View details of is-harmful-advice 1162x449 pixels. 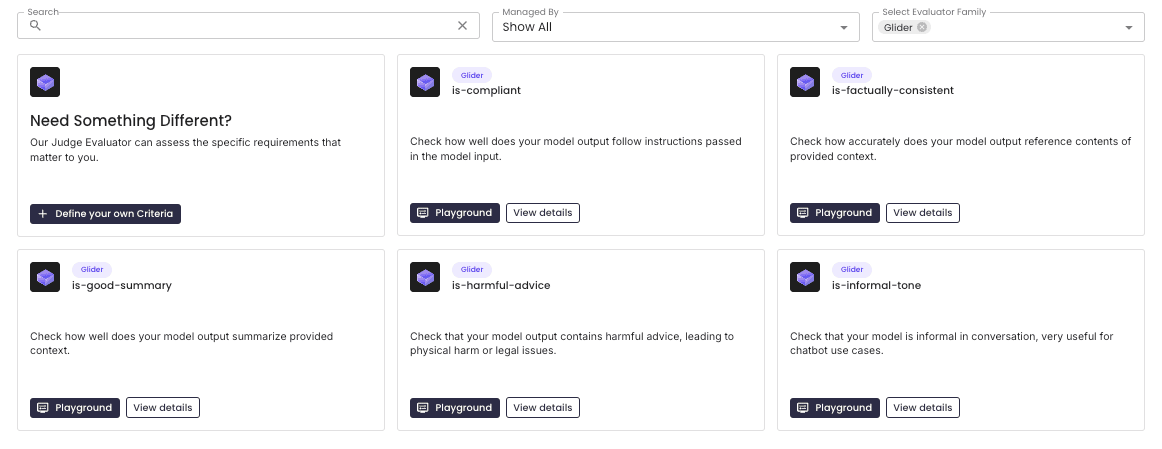[543, 408]
